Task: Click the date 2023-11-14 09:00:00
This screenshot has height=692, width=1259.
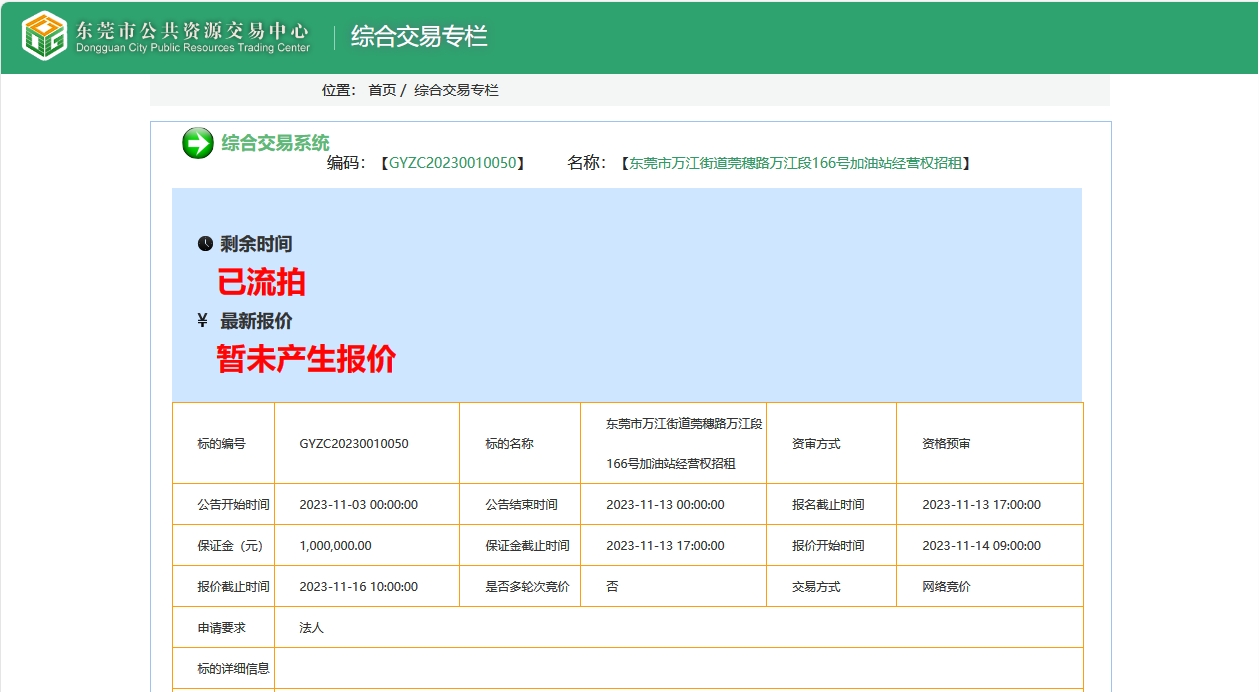Action: 981,546
